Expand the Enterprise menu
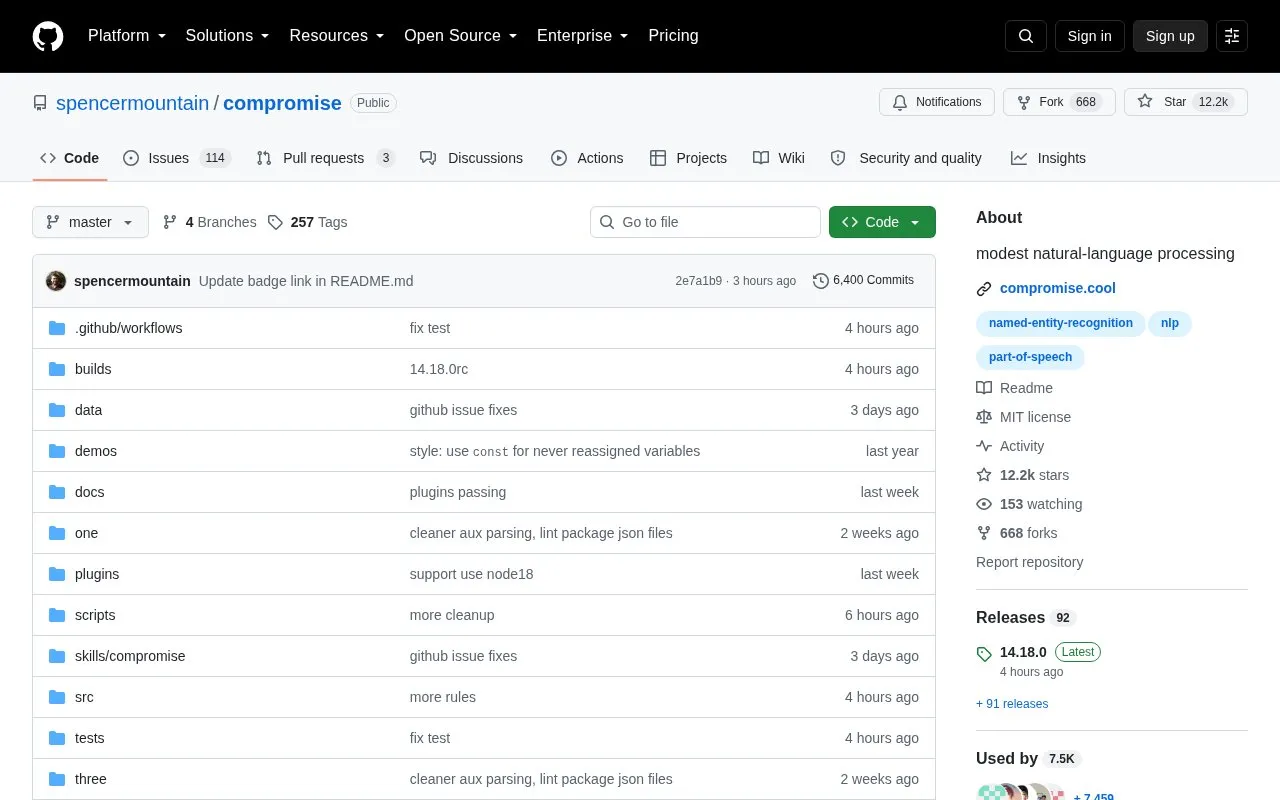The width and height of the screenshot is (1280, 800). (x=583, y=36)
